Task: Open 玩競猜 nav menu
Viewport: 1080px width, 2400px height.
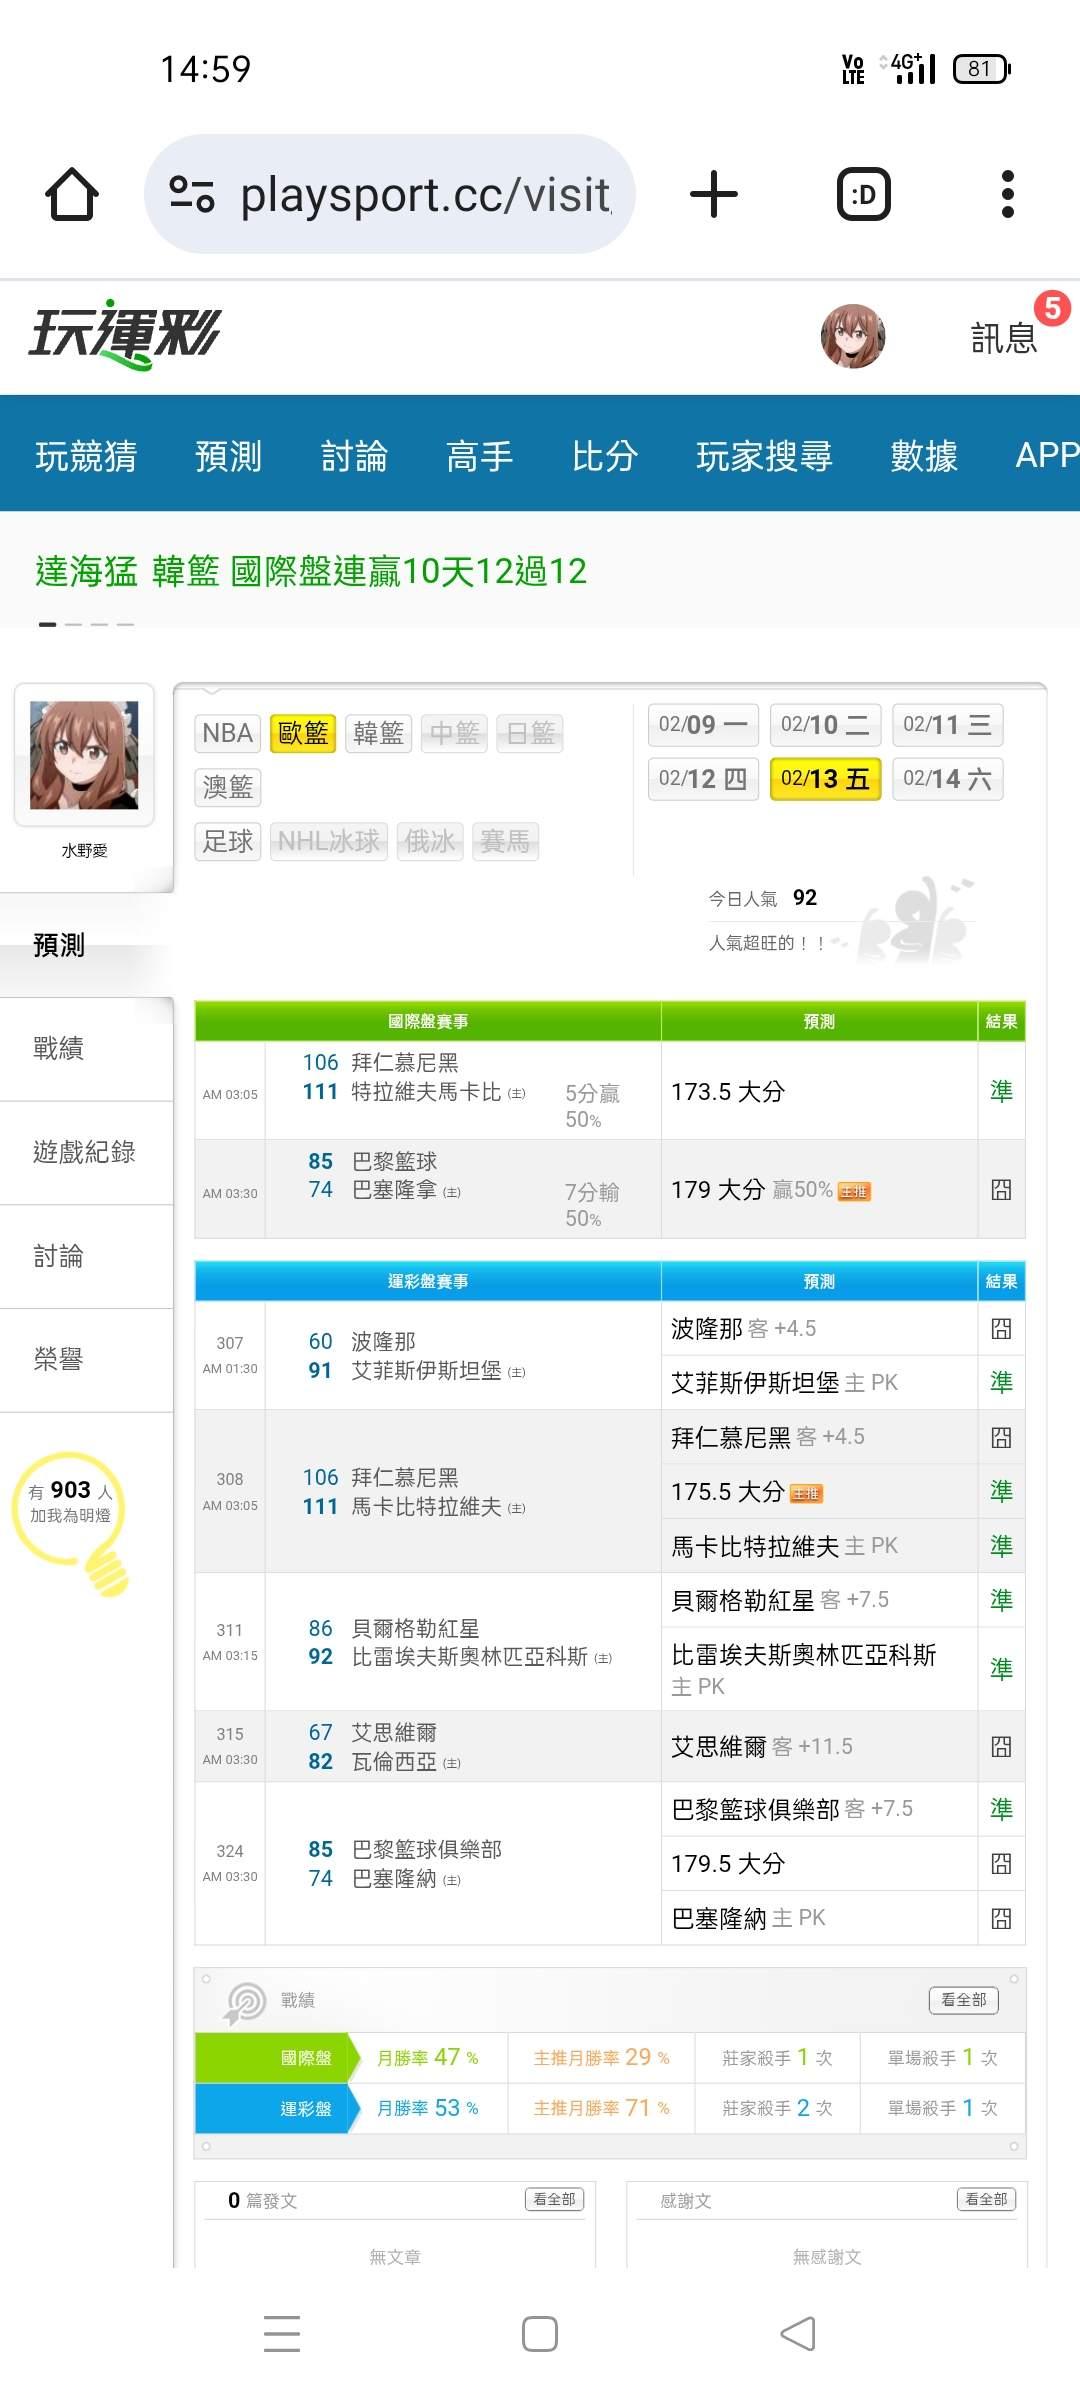Action: (86, 455)
